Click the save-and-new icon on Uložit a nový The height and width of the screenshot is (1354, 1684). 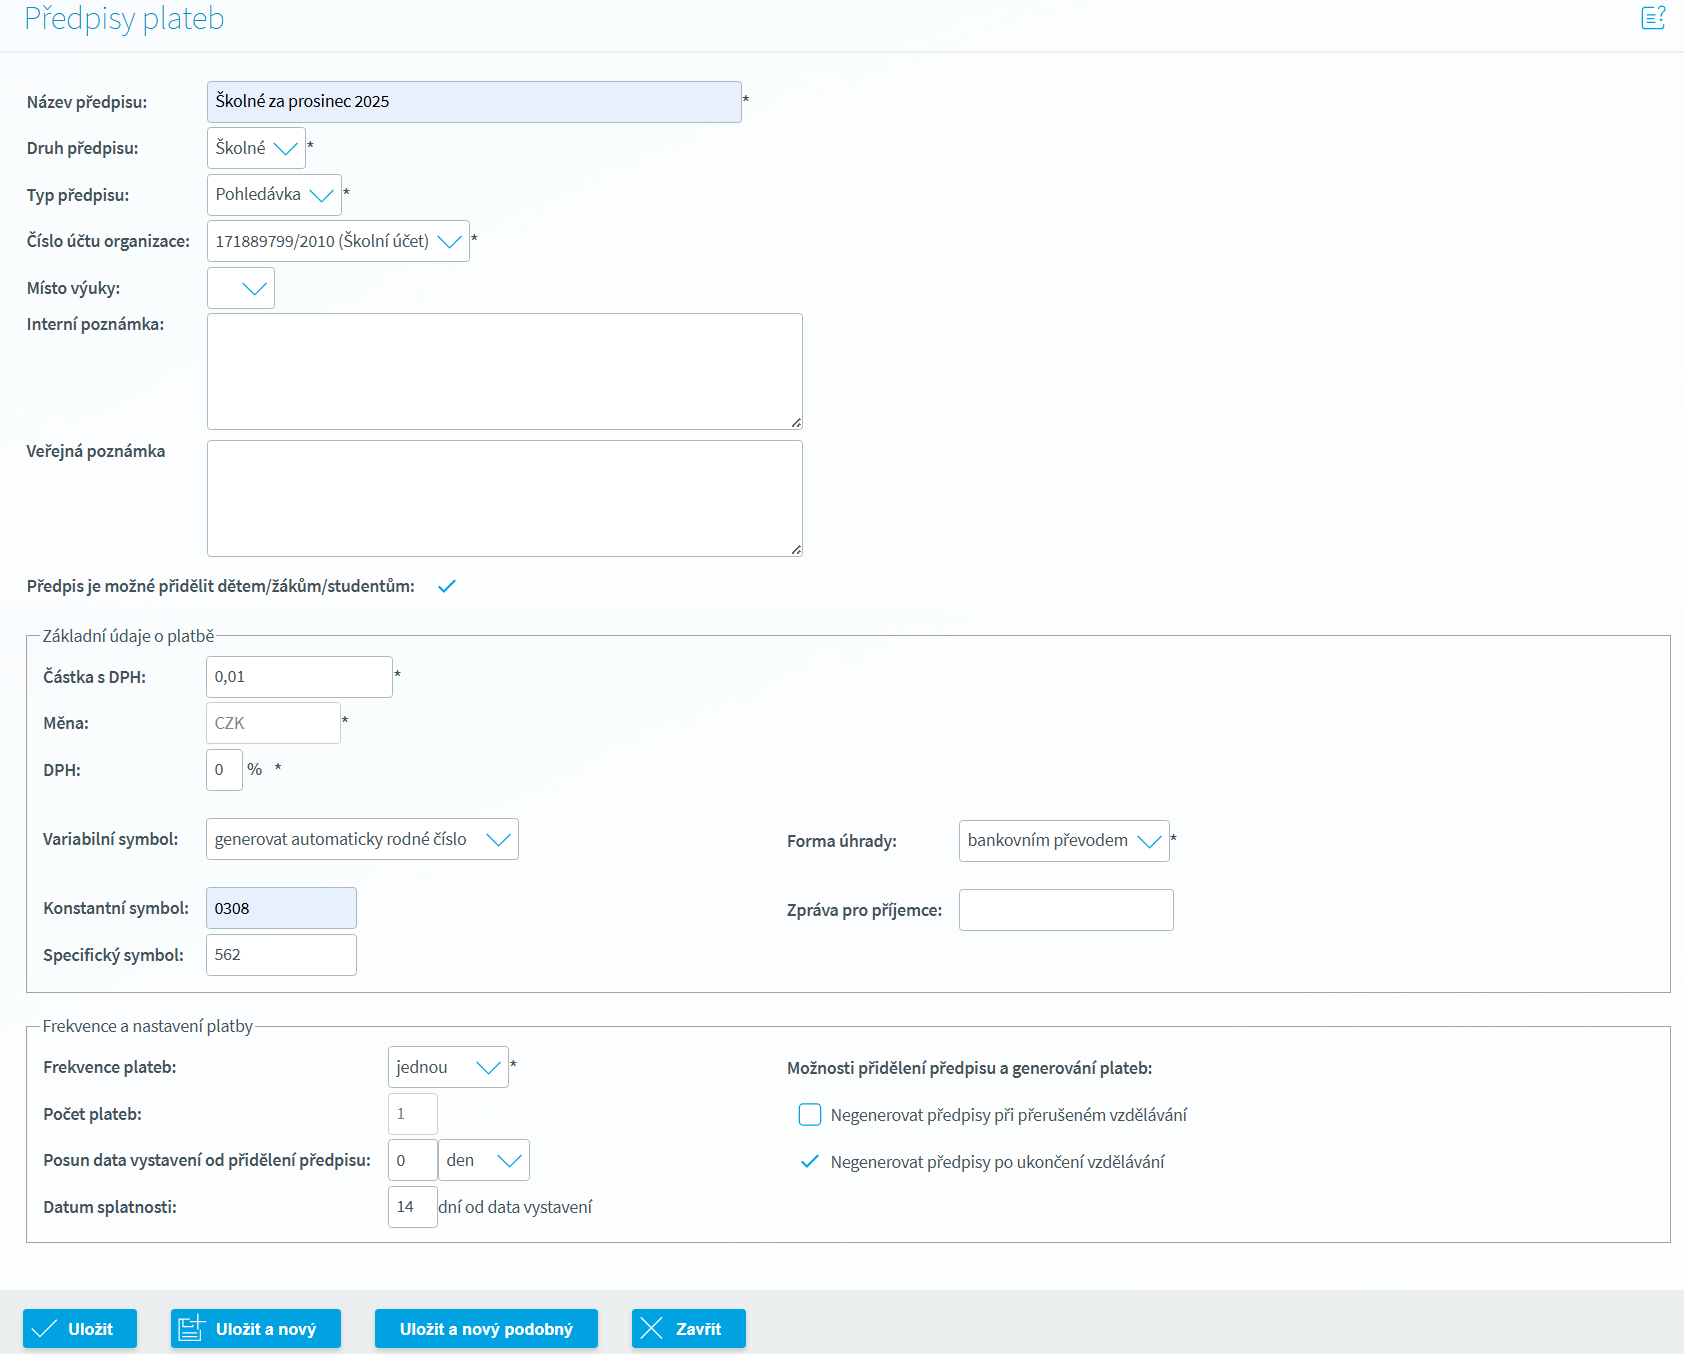[191, 1328]
